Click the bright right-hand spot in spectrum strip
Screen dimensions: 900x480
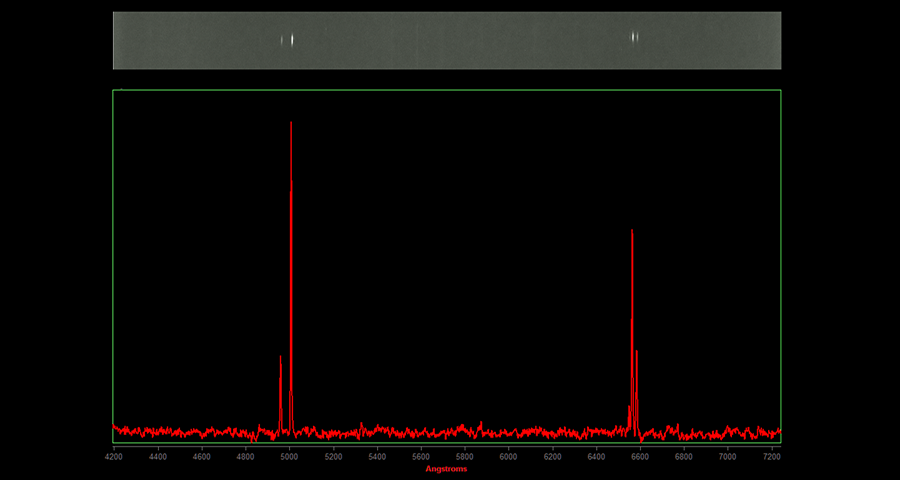634,38
